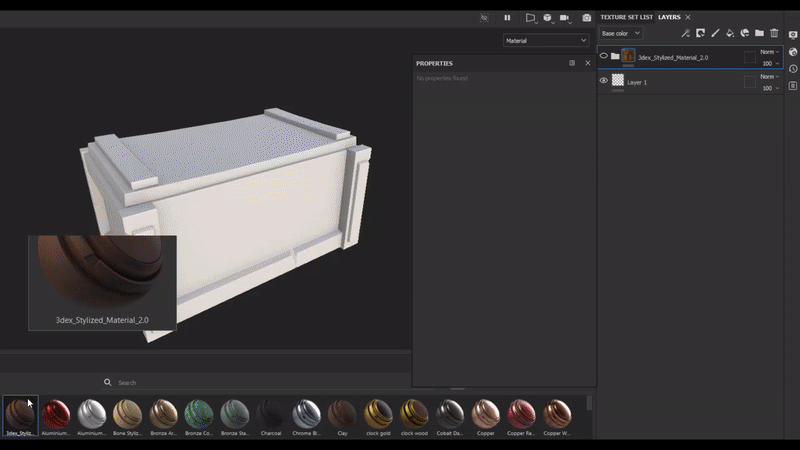Open the Material viewport mode dropdown
The height and width of the screenshot is (450, 800).
(546, 40)
